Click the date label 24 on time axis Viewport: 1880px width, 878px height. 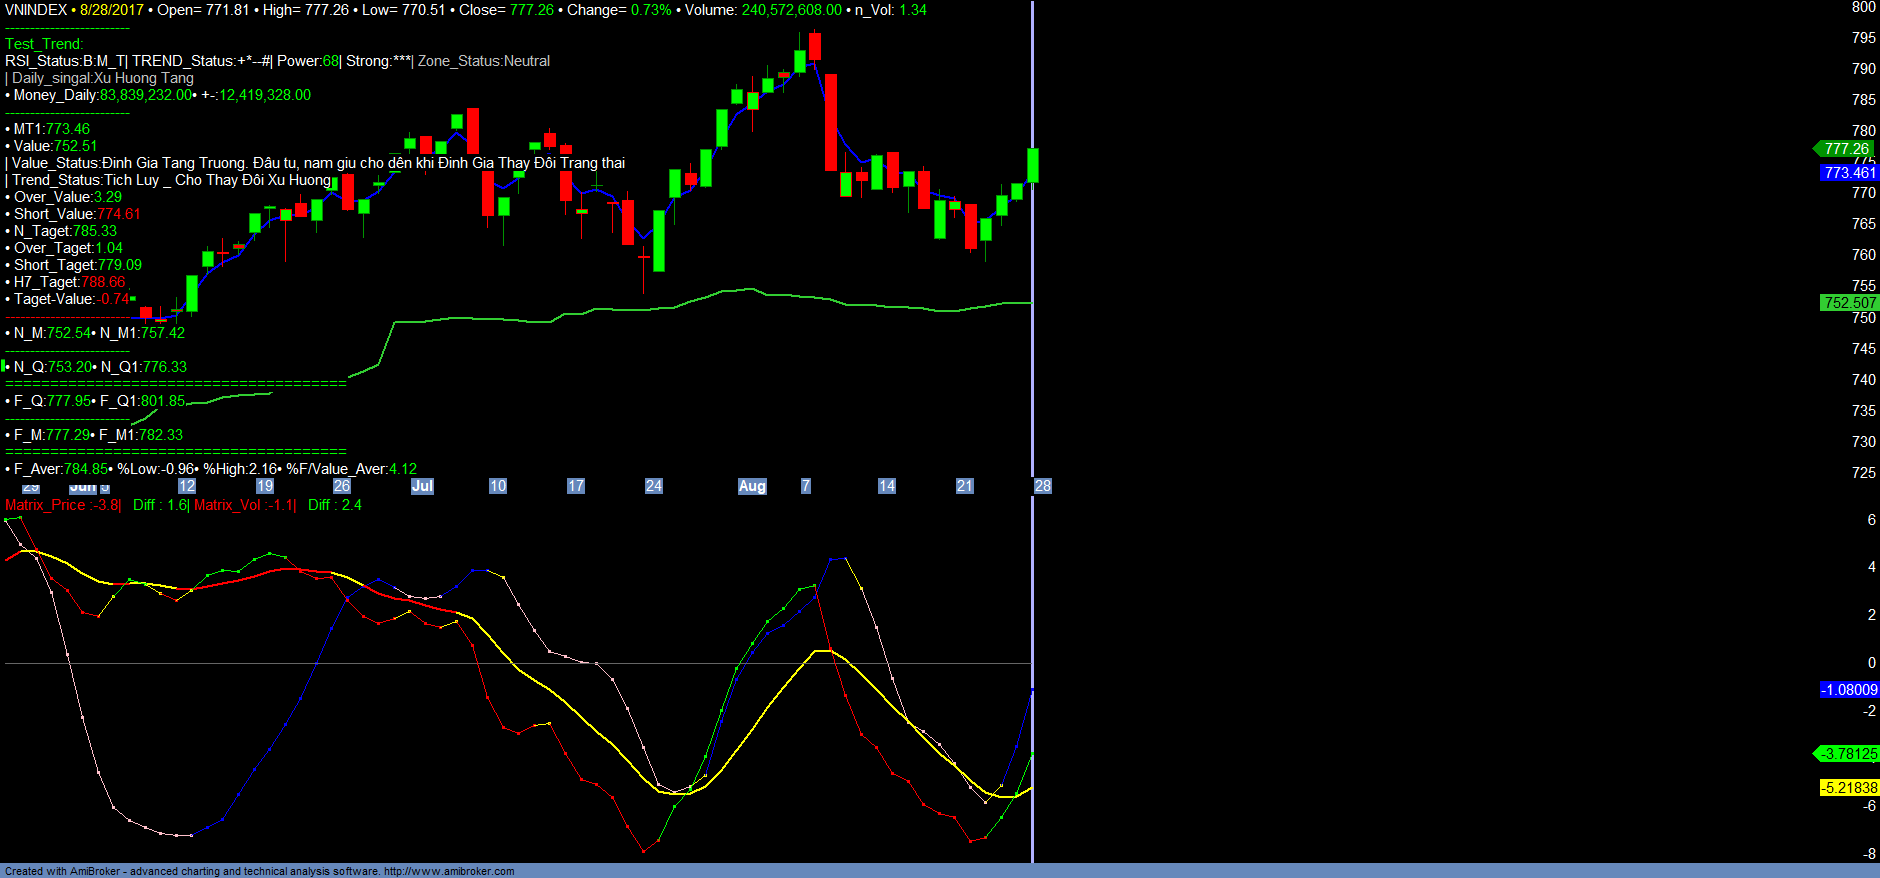[653, 486]
